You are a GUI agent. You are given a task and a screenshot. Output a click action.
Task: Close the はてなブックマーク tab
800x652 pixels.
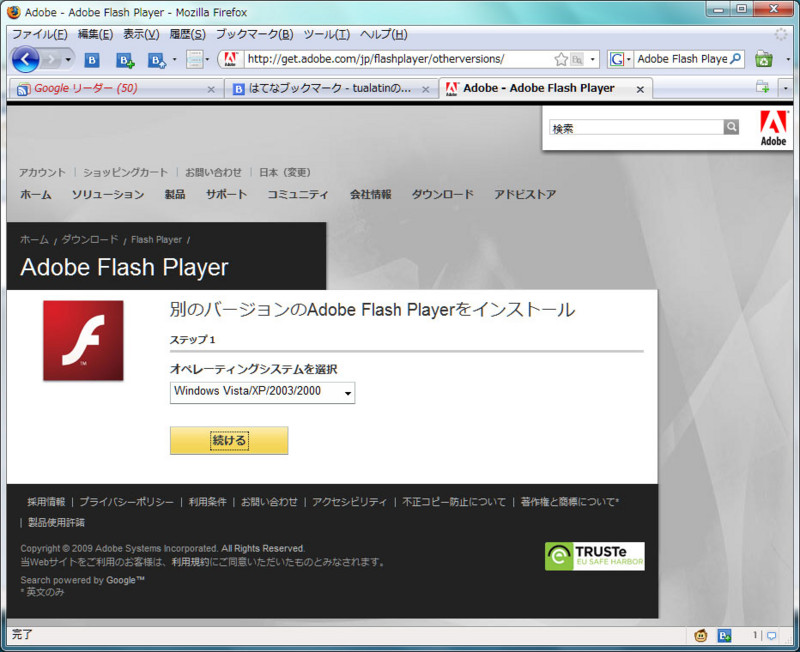pyautogui.click(x=425, y=90)
